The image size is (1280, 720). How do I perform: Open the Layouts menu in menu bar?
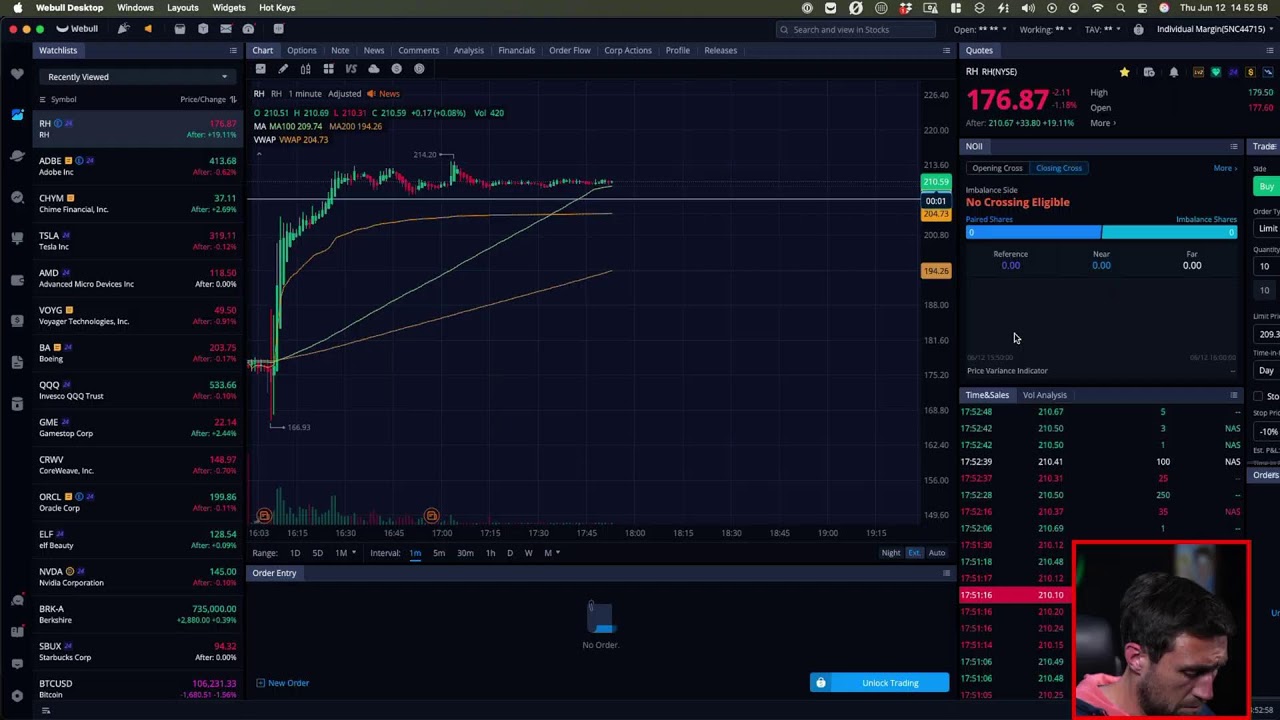tap(182, 8)
